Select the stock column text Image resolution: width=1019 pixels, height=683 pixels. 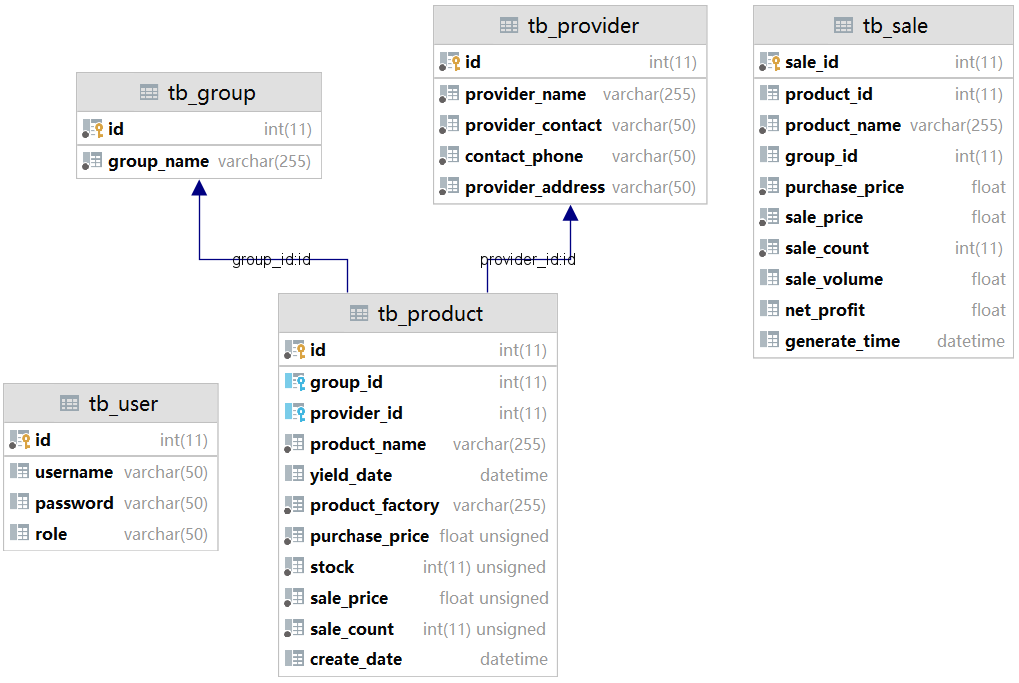(331, 567)
